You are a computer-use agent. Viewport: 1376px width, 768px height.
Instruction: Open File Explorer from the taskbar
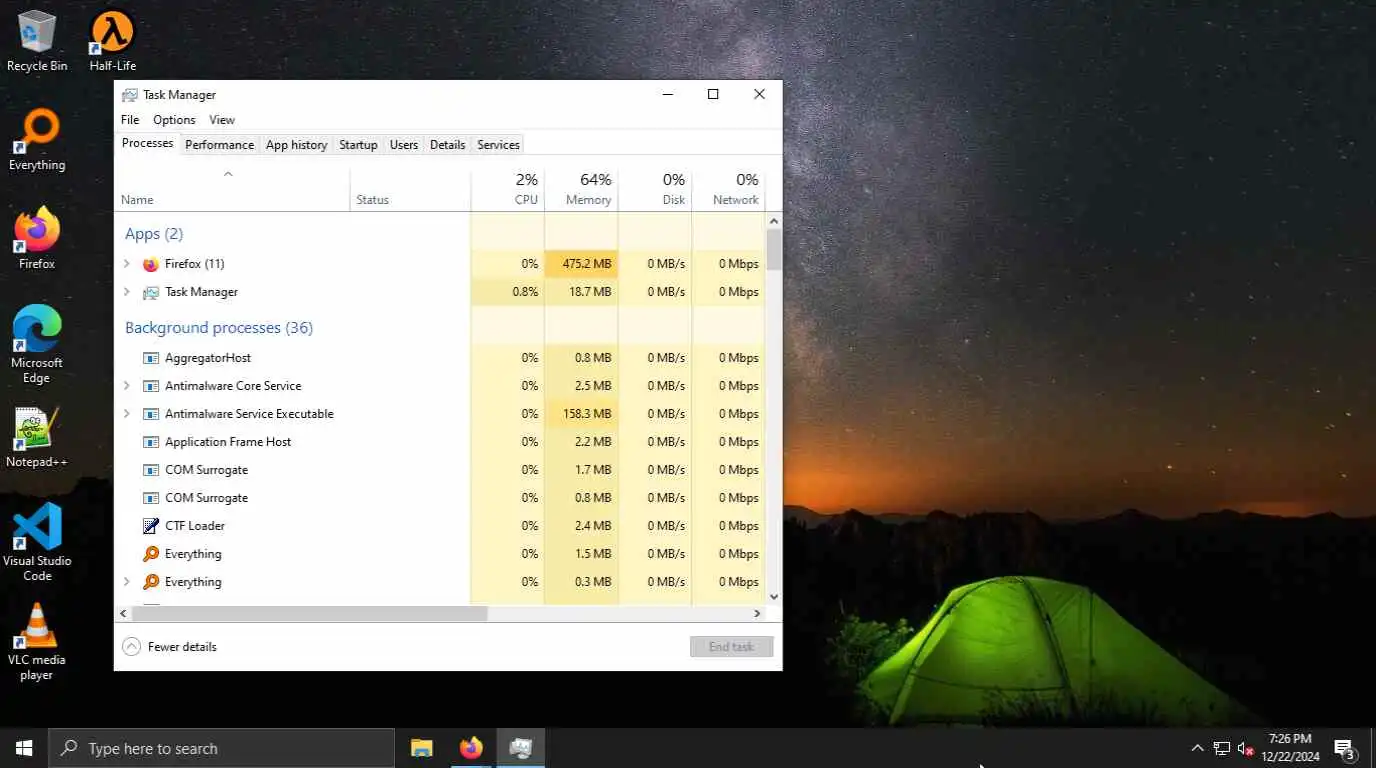[x=422, y=748]
